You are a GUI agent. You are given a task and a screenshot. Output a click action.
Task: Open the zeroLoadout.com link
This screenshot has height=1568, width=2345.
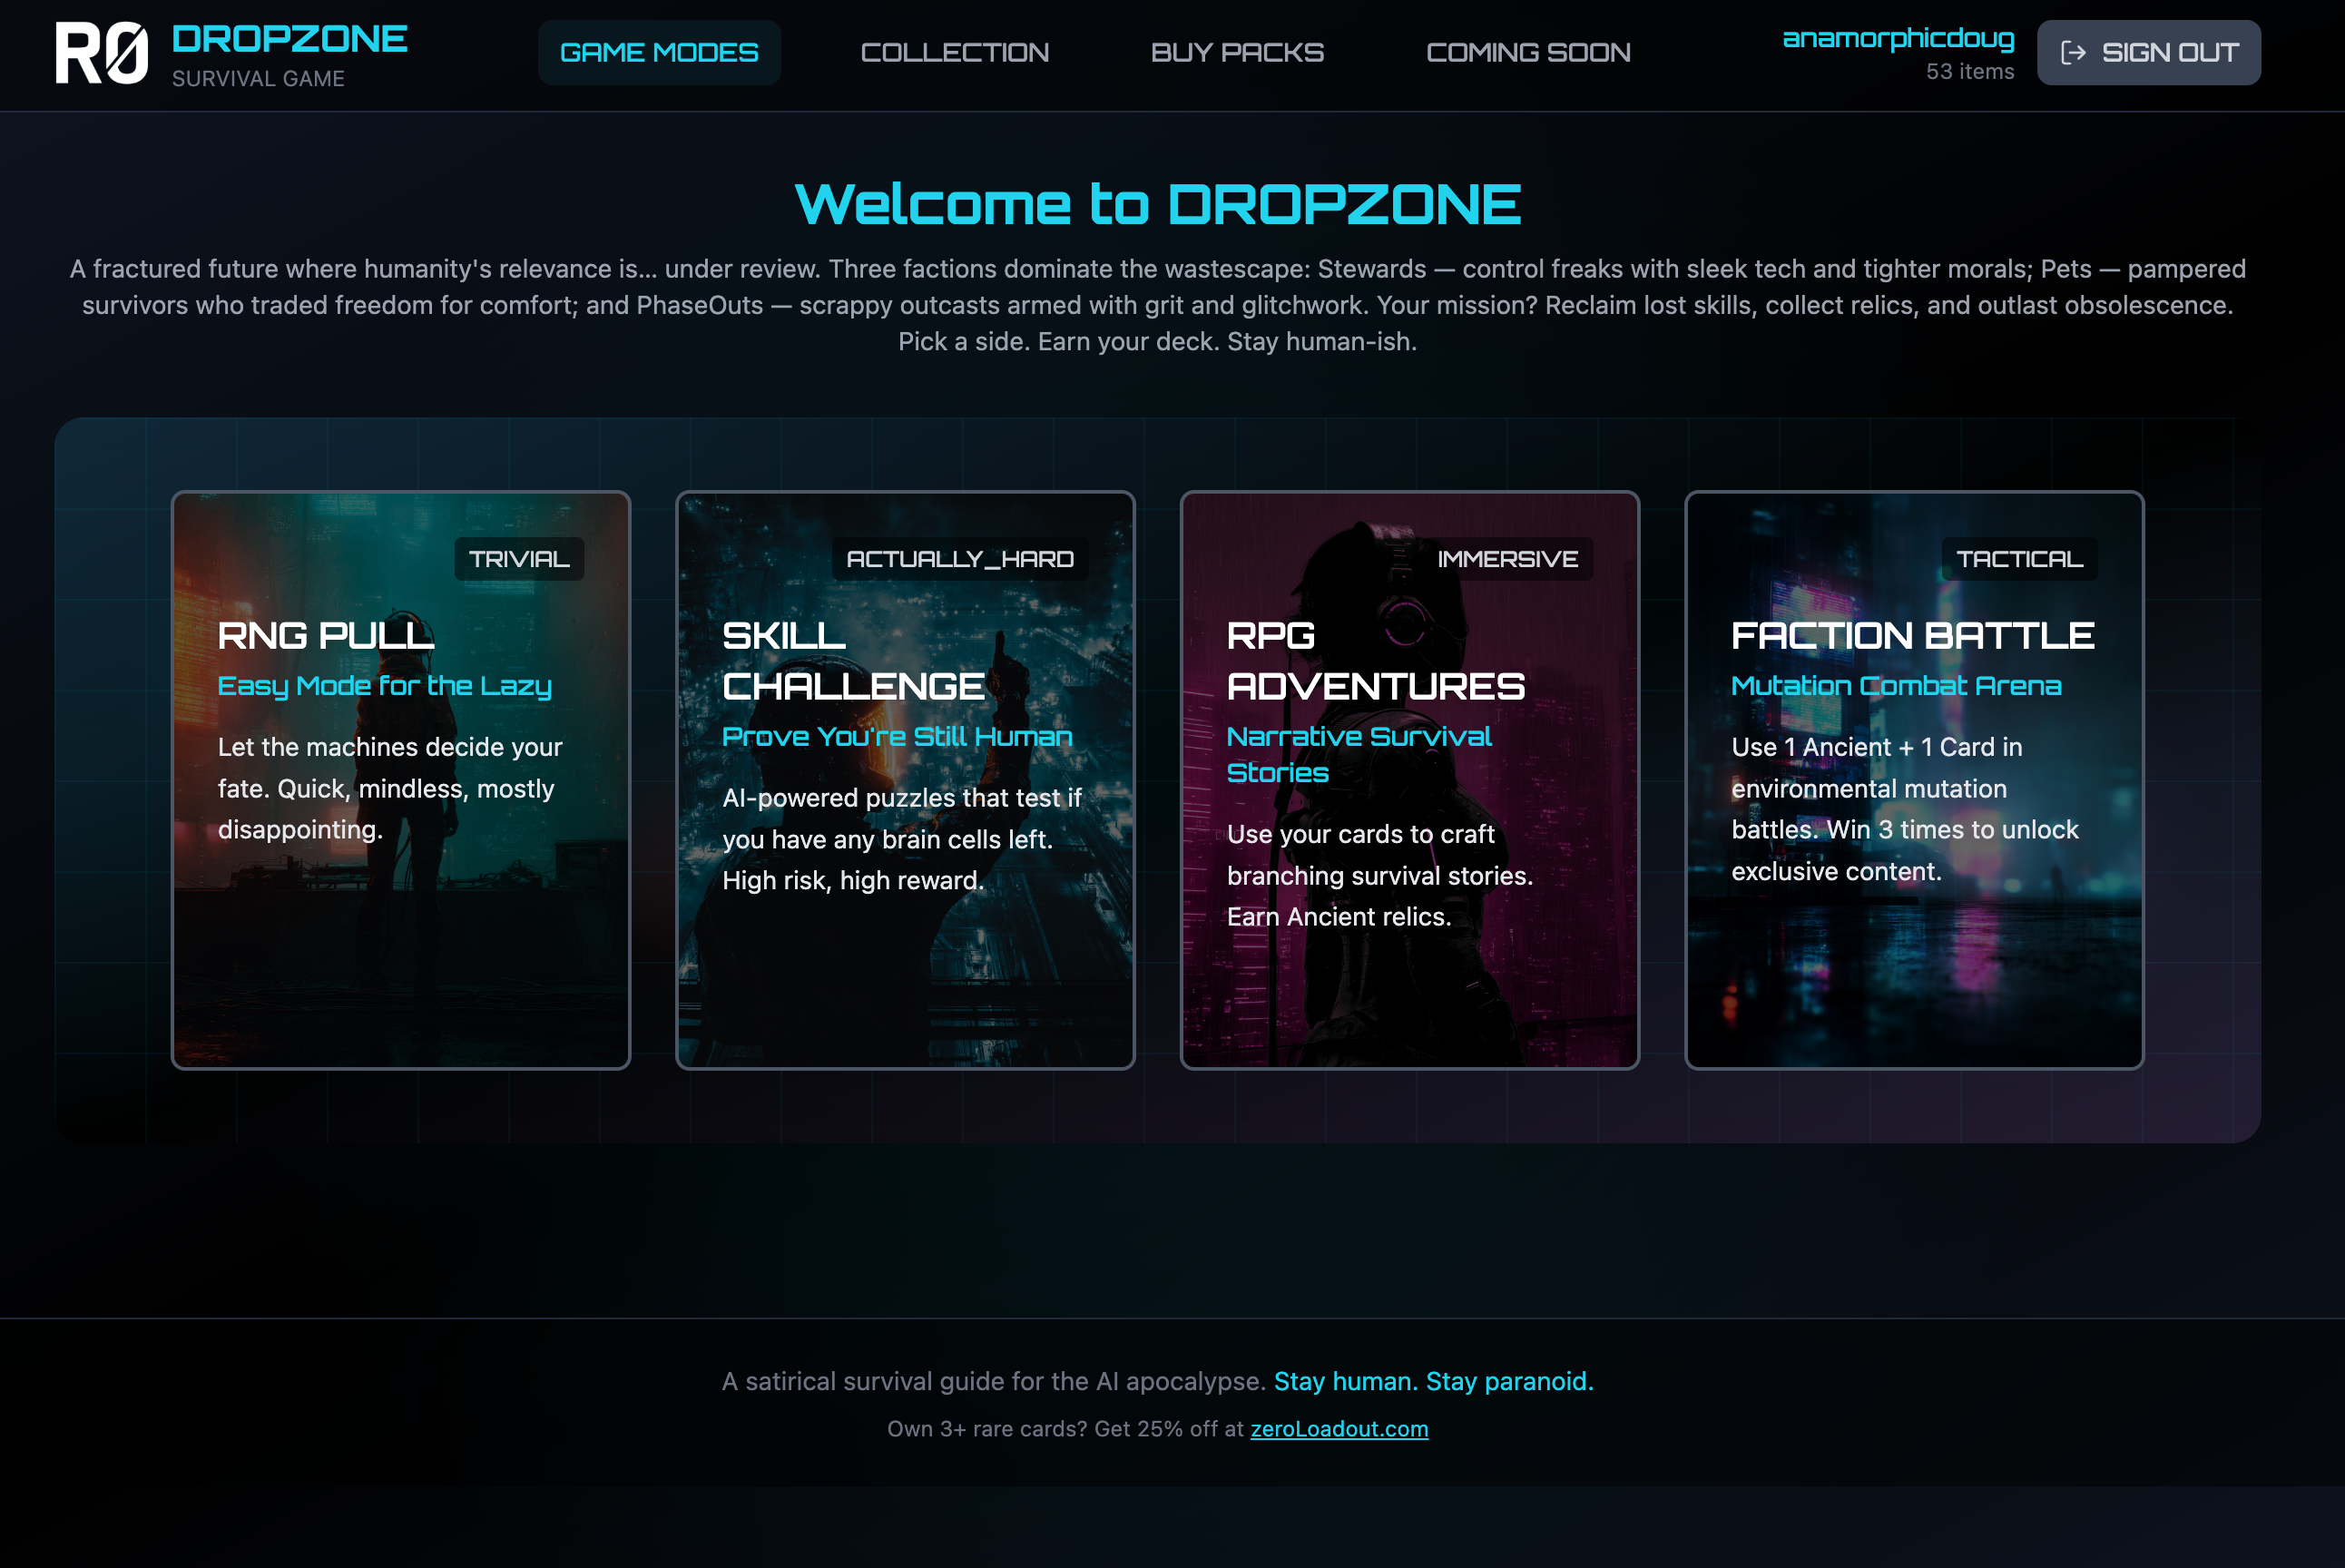[x=1338, y=1429]
